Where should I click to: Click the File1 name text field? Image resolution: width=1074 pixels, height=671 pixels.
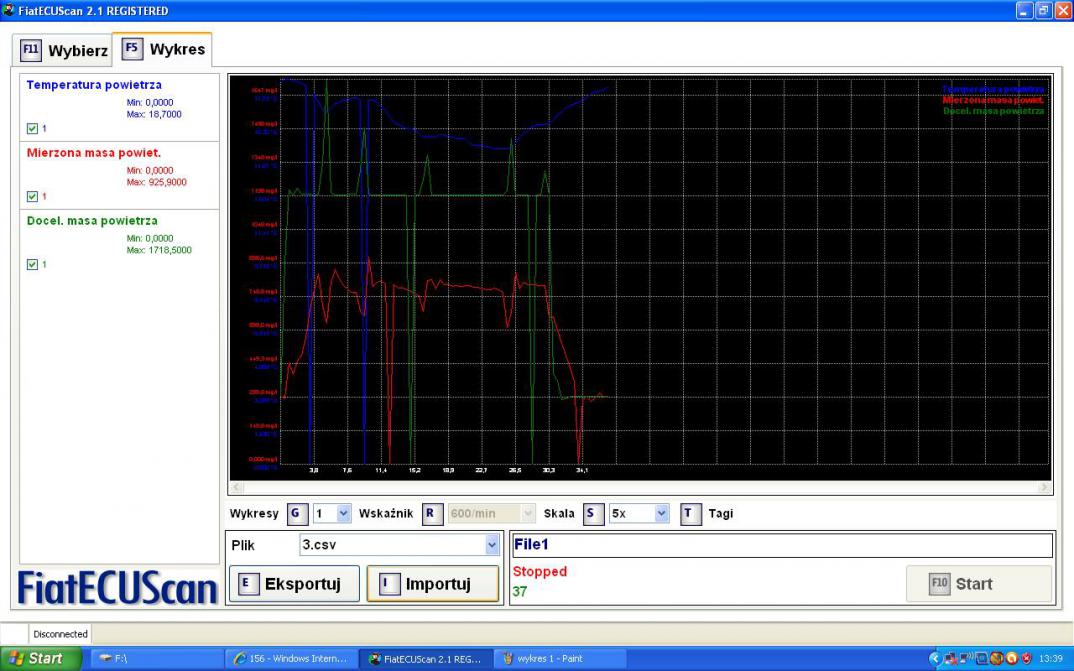tap(781, 545)
